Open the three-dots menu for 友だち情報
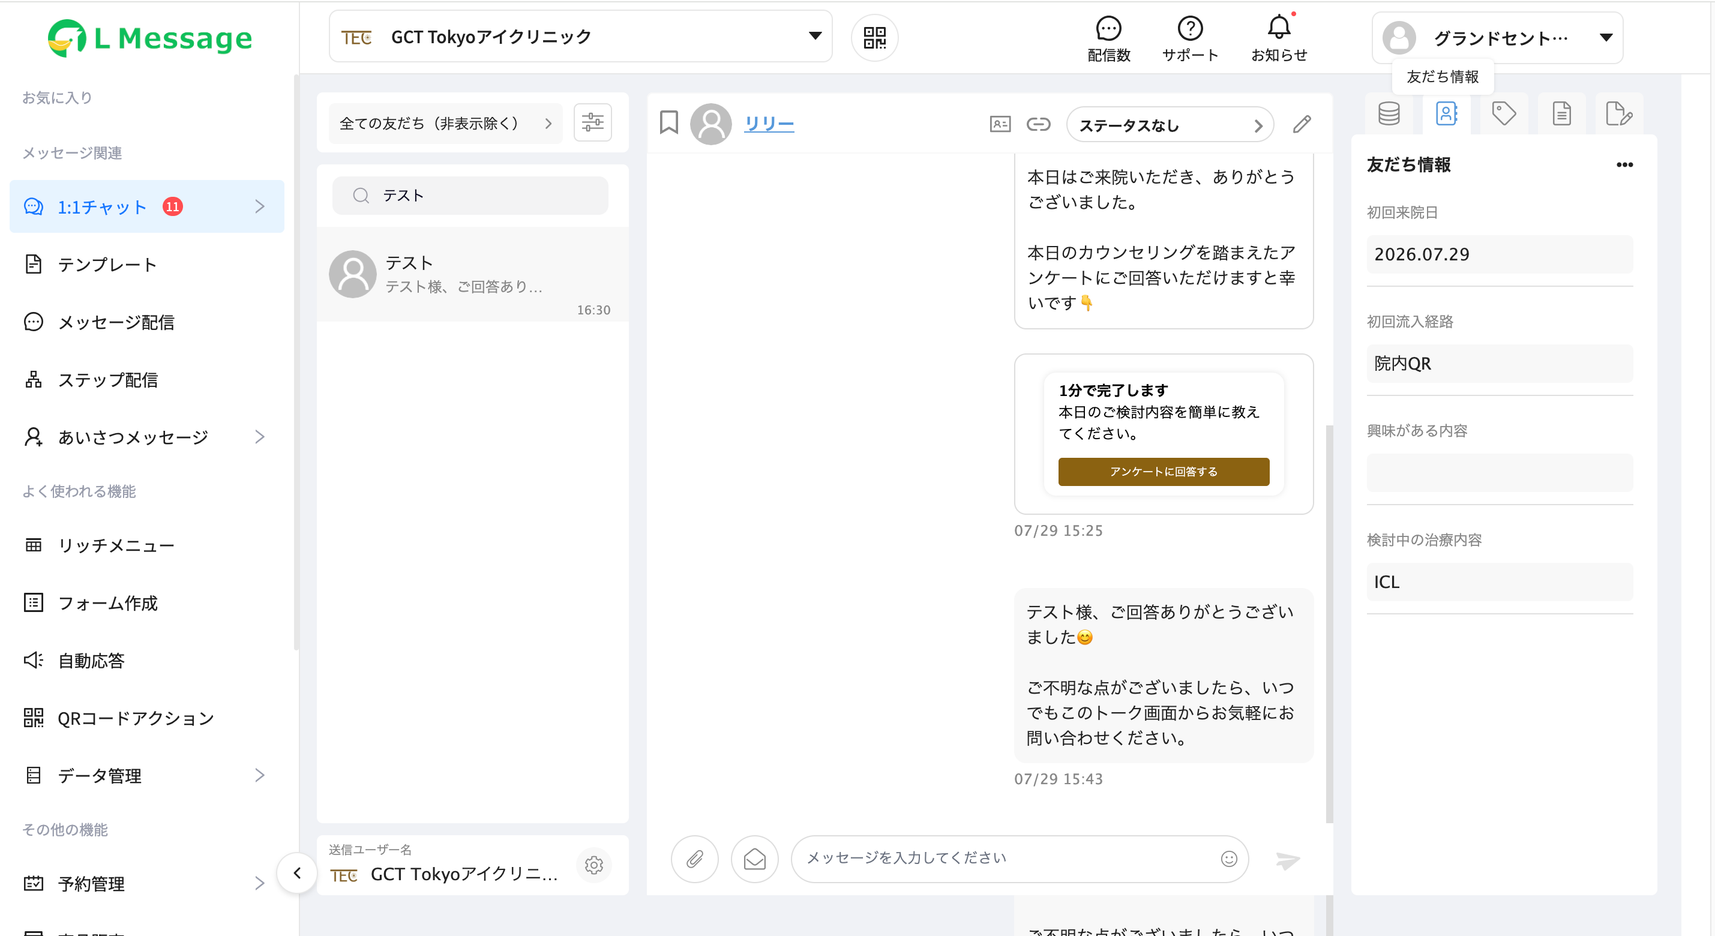Screen dimensions: 1715x936 [x=1624, y=165]
